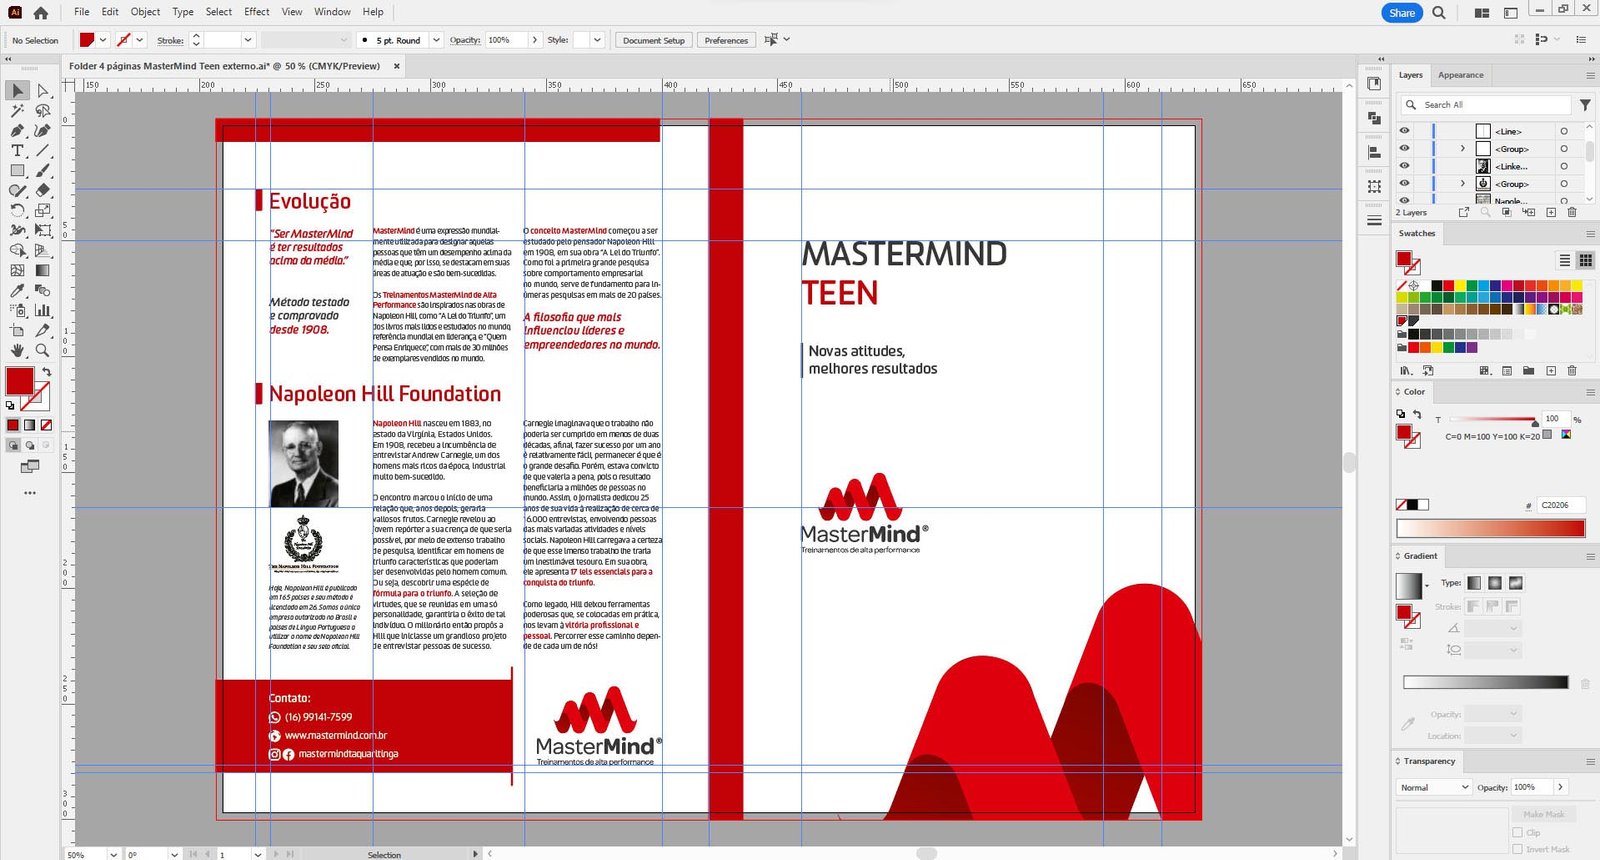Enable the Invert Mask checkbox
The height and width of the screenshot is (860, 1600).
click(1518, 849)
